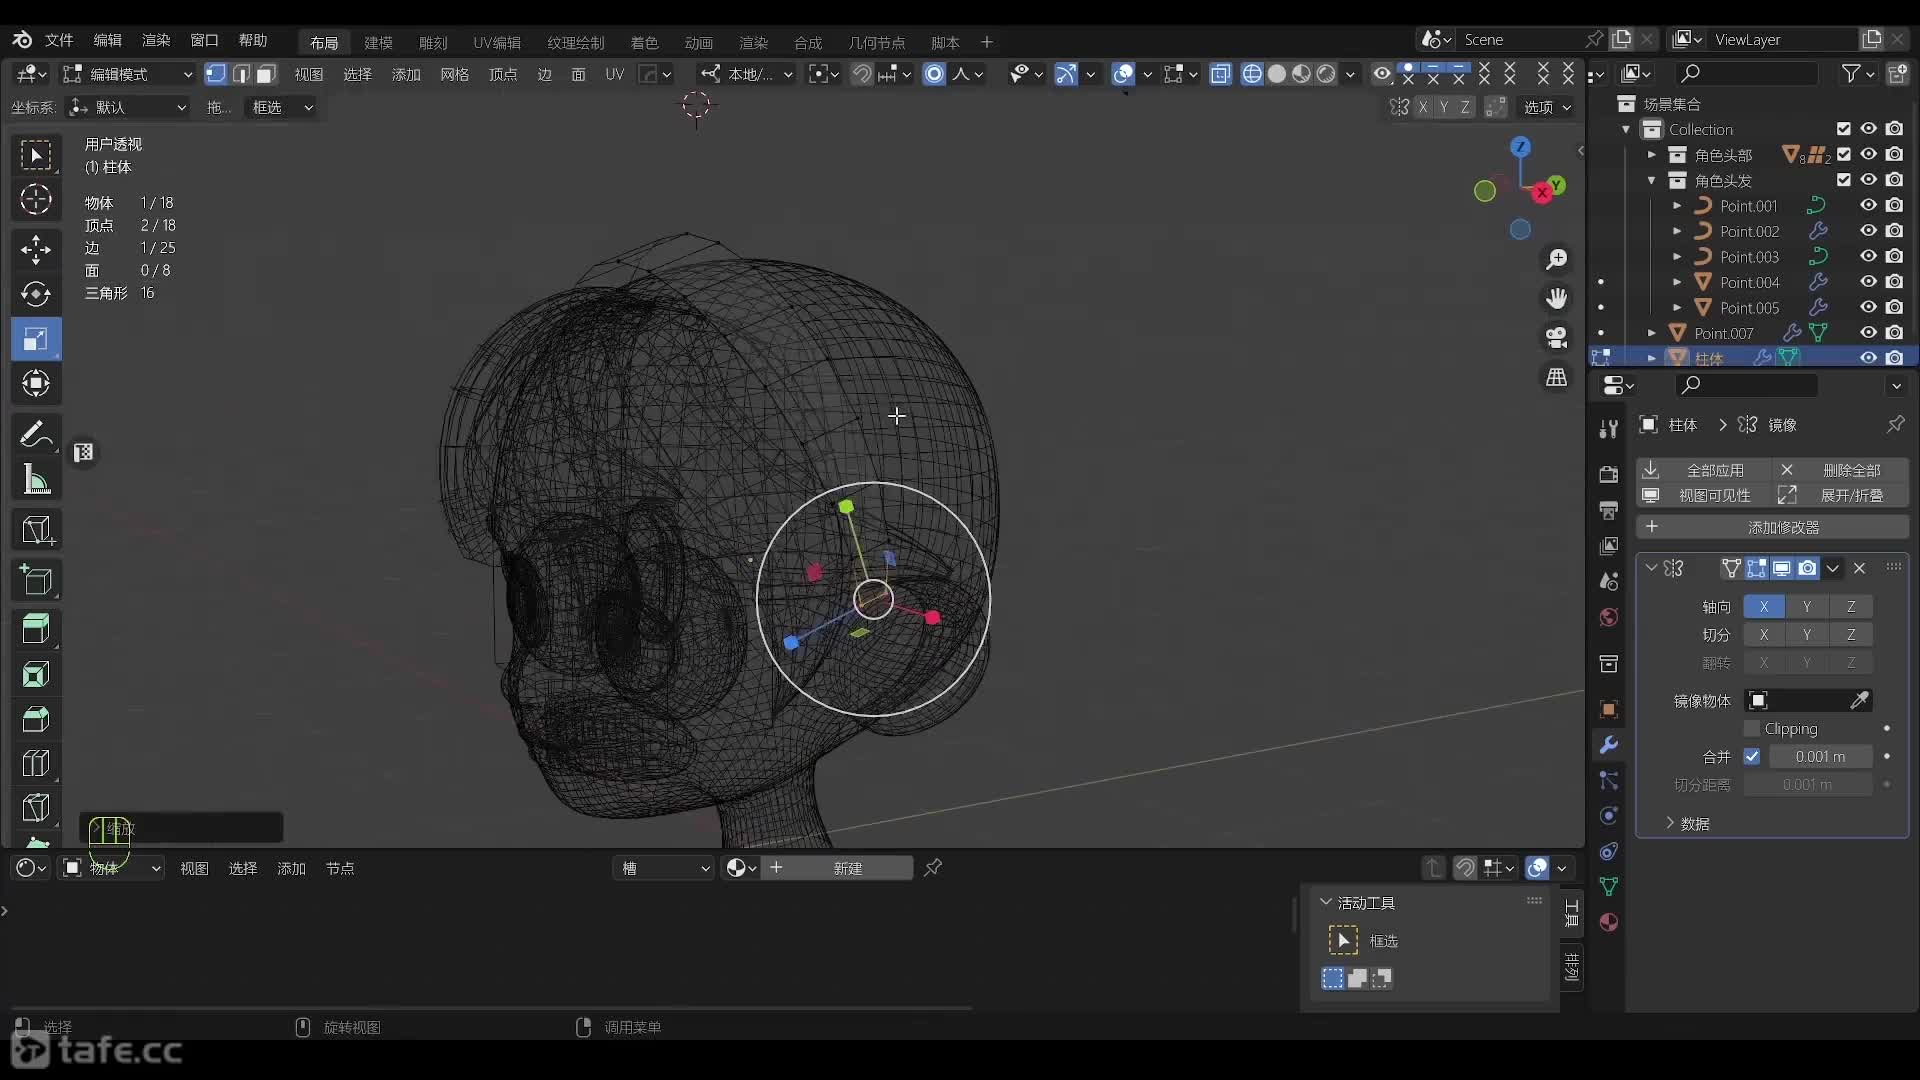Open the 本地 transform orientation dropdown
Viewport: 1920px width, 1080px height.
(x=747, y=74)
